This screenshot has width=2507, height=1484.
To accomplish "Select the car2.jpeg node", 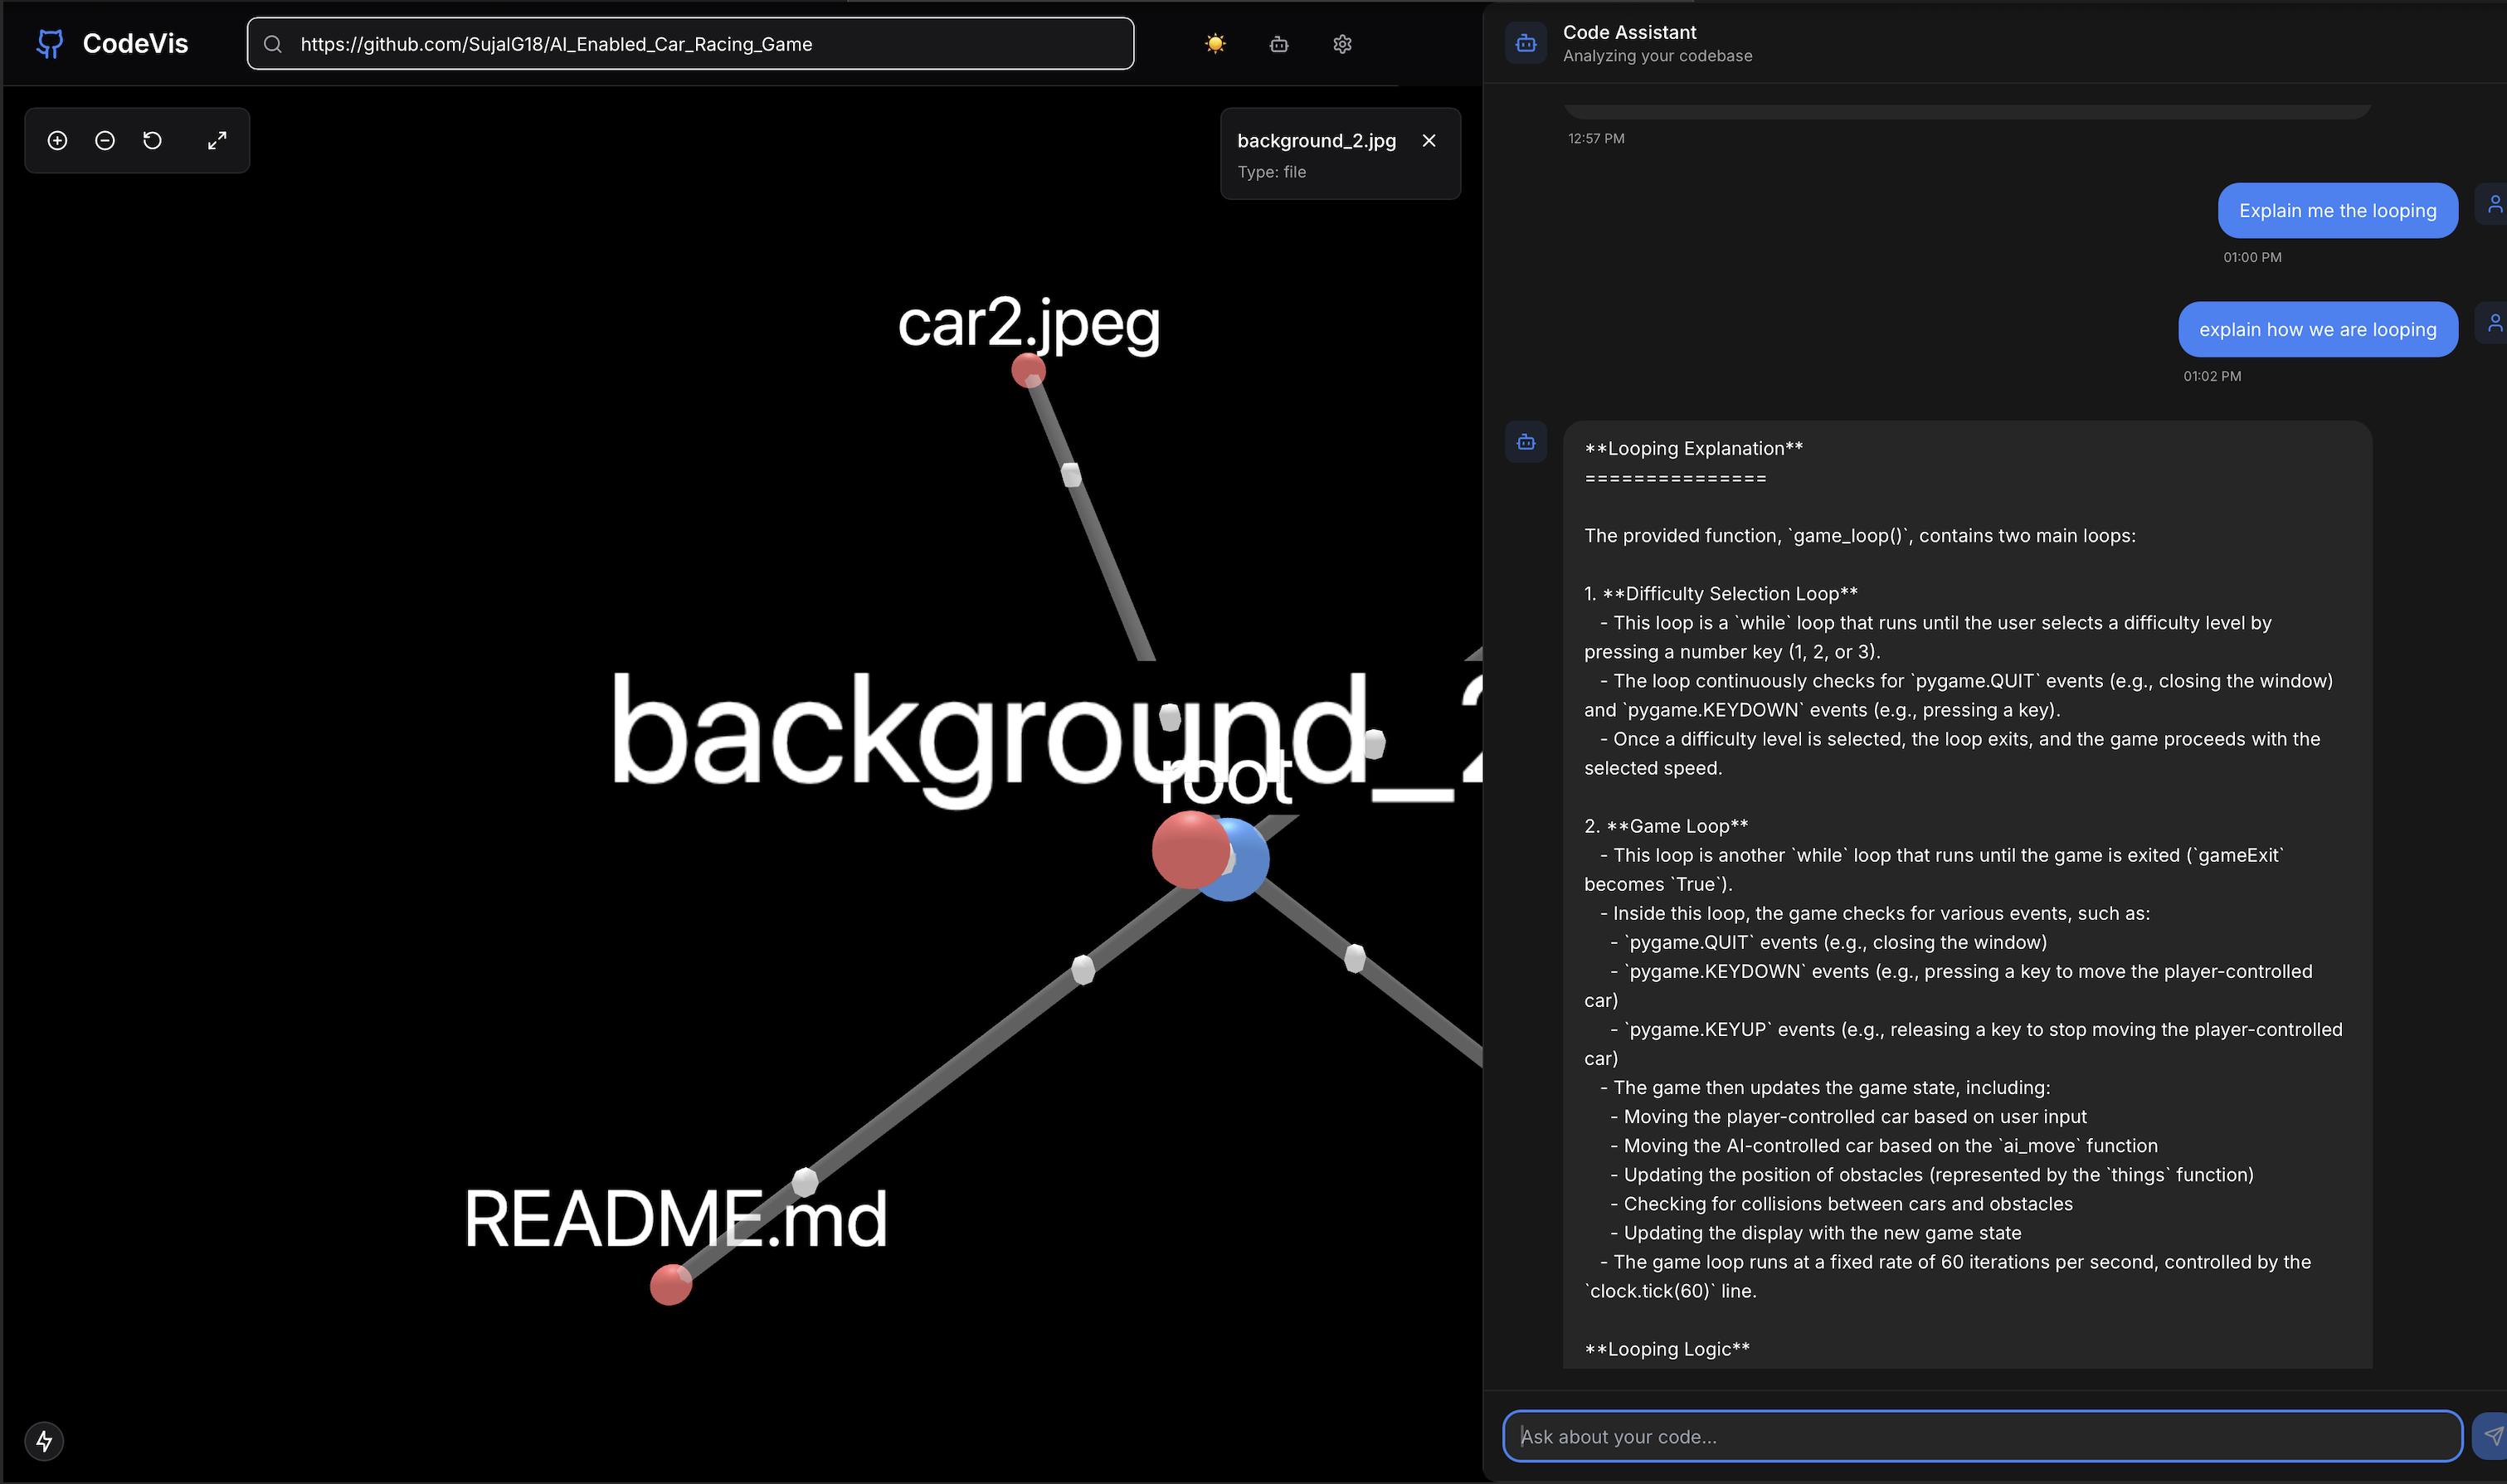I will coord(1028,370).
